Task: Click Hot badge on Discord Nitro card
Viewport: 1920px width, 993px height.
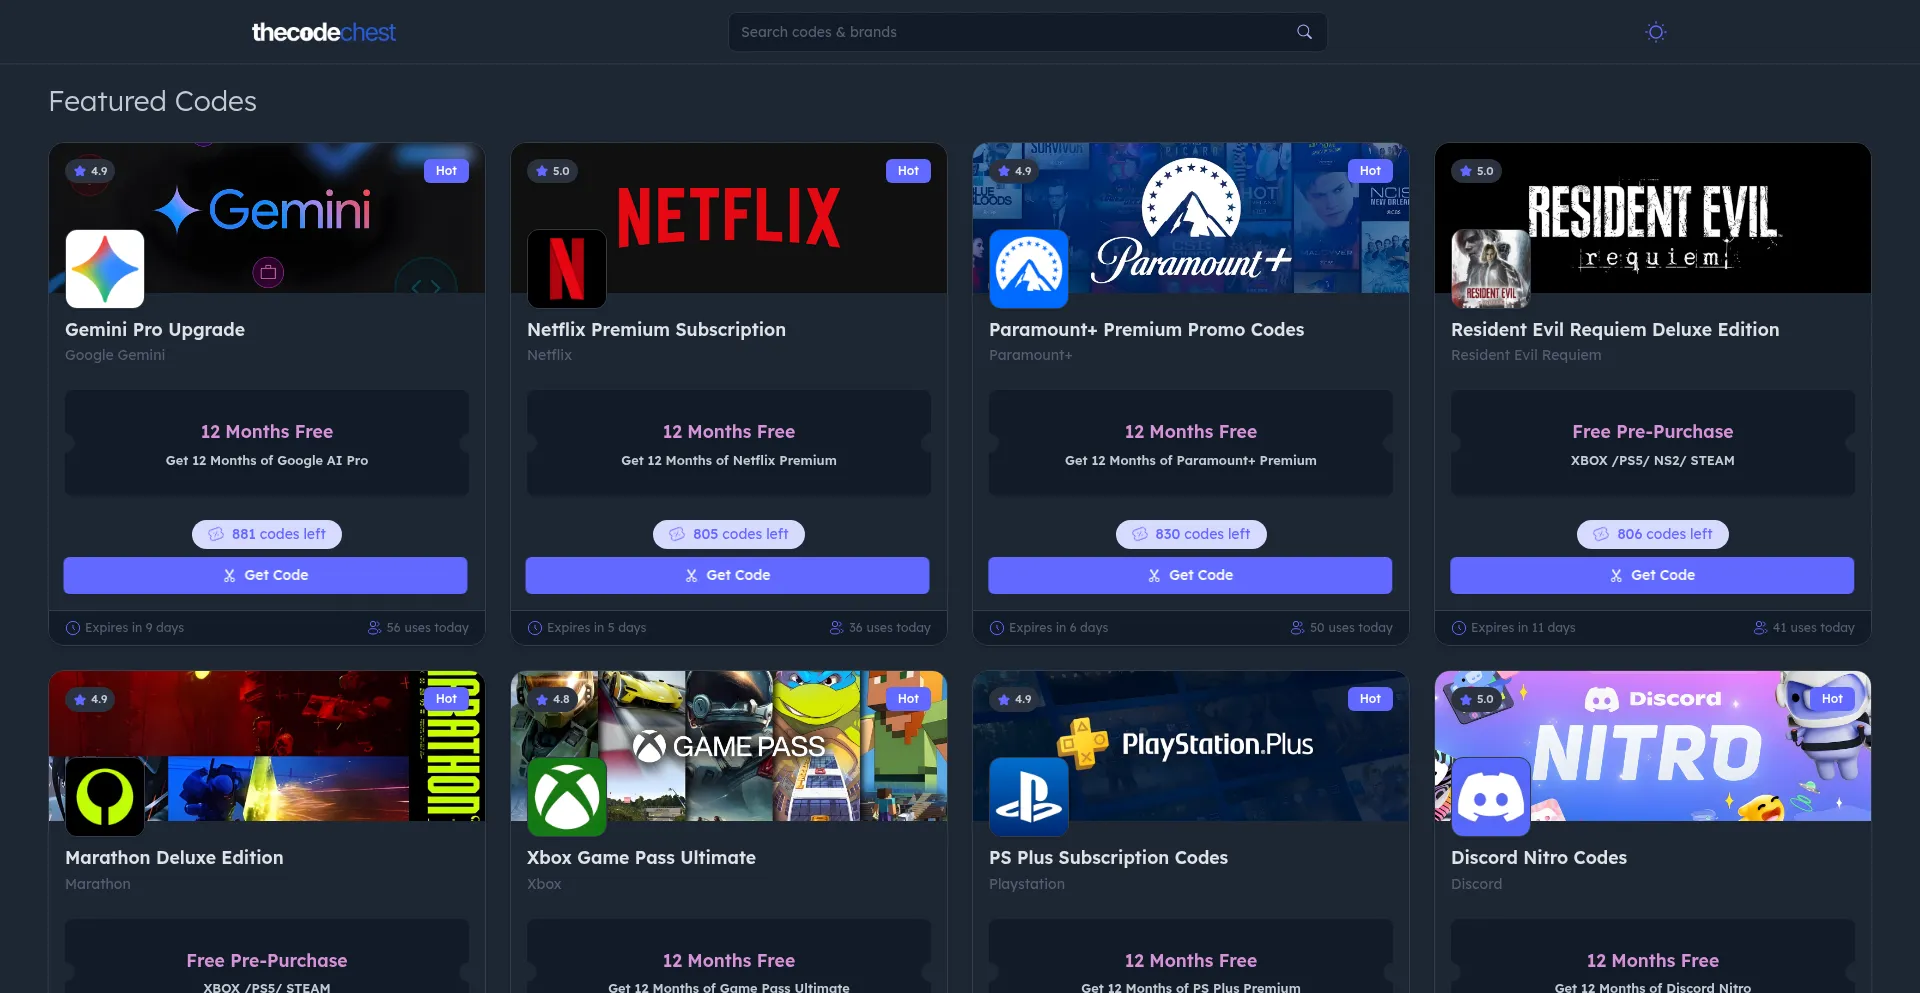Action: pyautogui.click(x=1832, y=699)
